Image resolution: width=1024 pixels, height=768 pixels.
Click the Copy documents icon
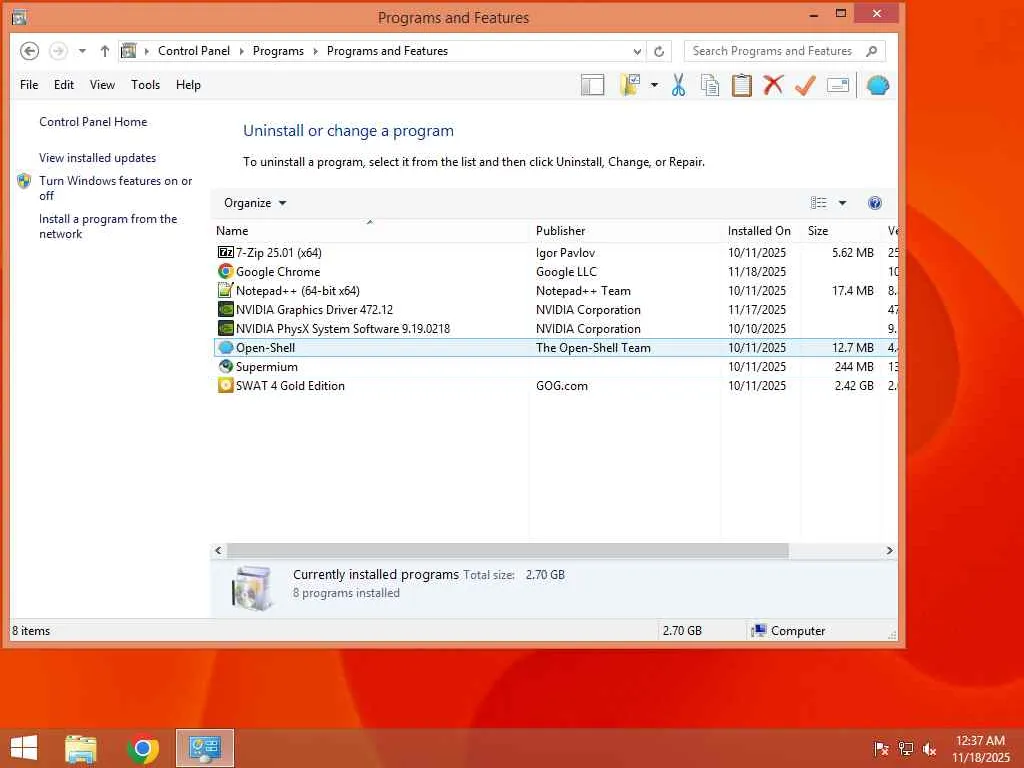coord(710,85)
